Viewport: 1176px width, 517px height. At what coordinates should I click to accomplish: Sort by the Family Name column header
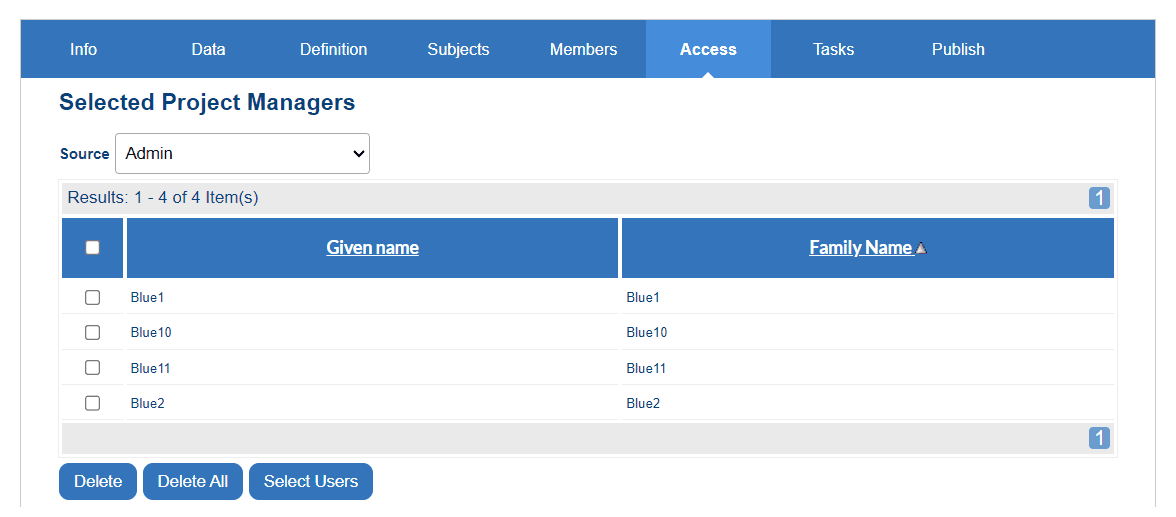coord(860,248)
